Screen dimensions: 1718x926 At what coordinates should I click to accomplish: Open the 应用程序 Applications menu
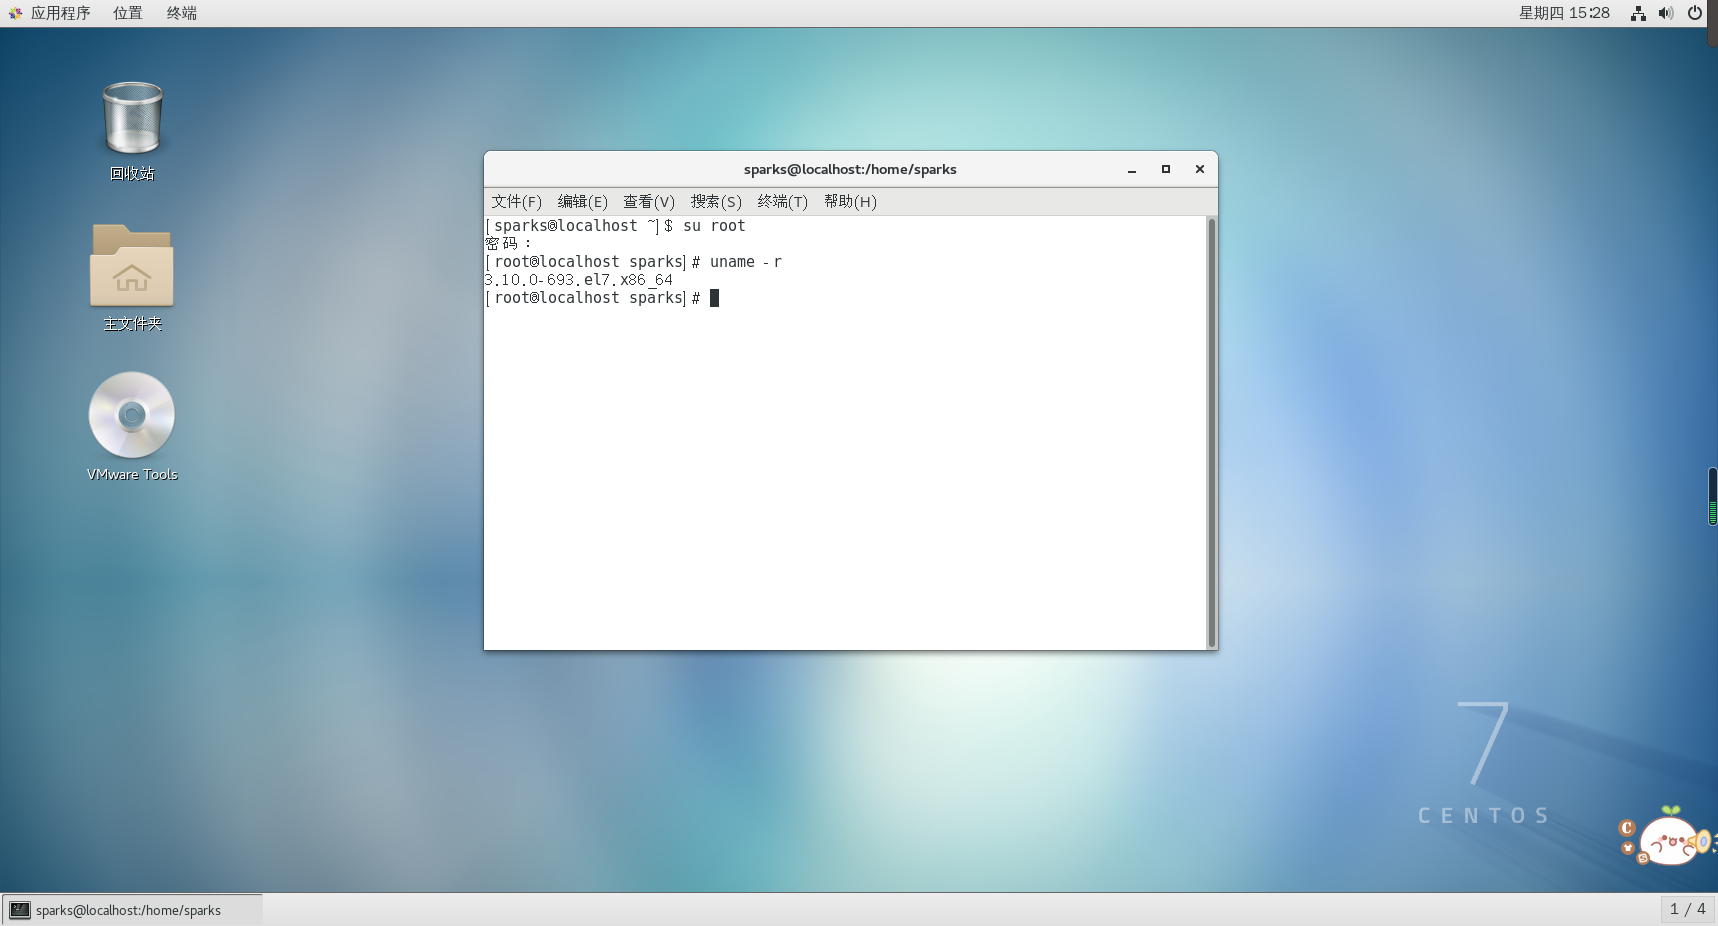coord(60,13)
